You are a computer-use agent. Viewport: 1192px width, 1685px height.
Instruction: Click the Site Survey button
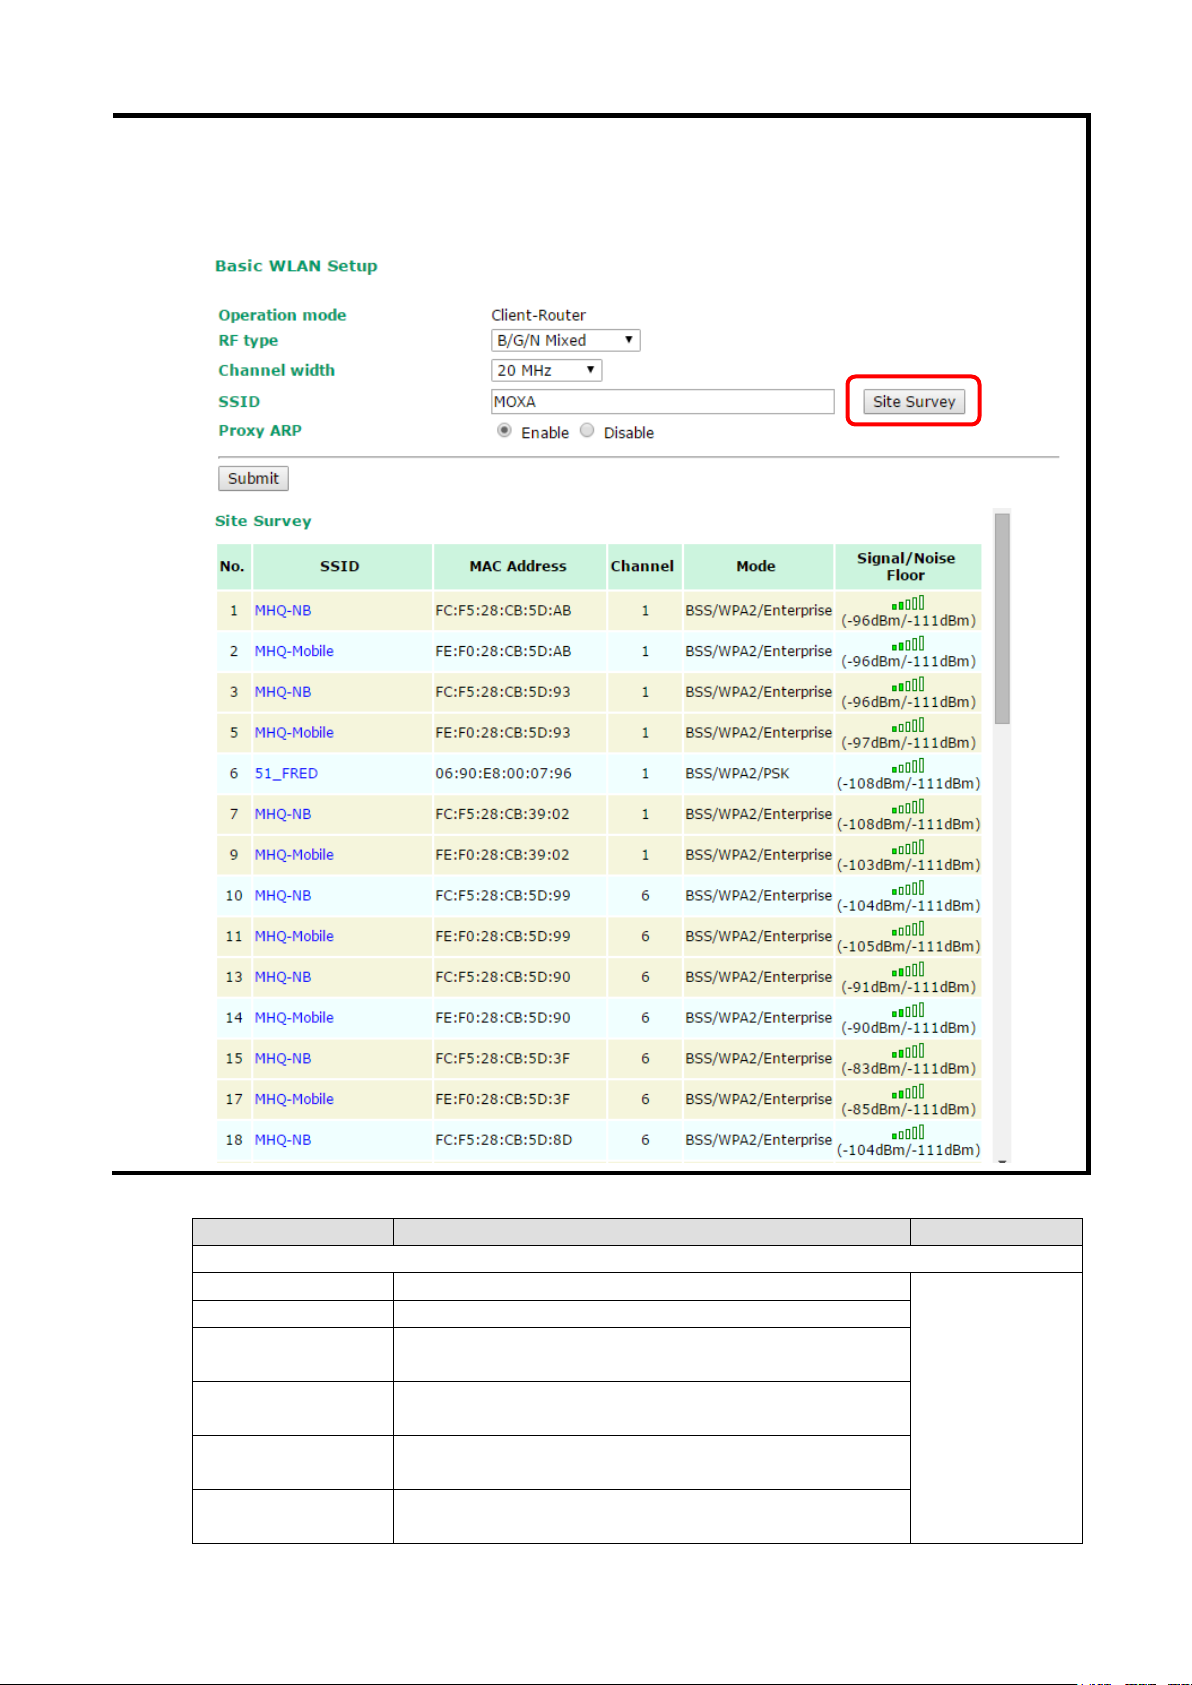coord(914,401)
